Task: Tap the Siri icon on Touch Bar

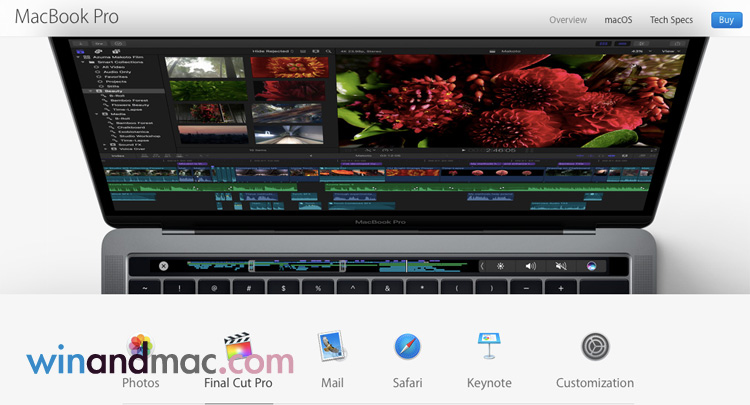Action: click(x=591, y=266)
